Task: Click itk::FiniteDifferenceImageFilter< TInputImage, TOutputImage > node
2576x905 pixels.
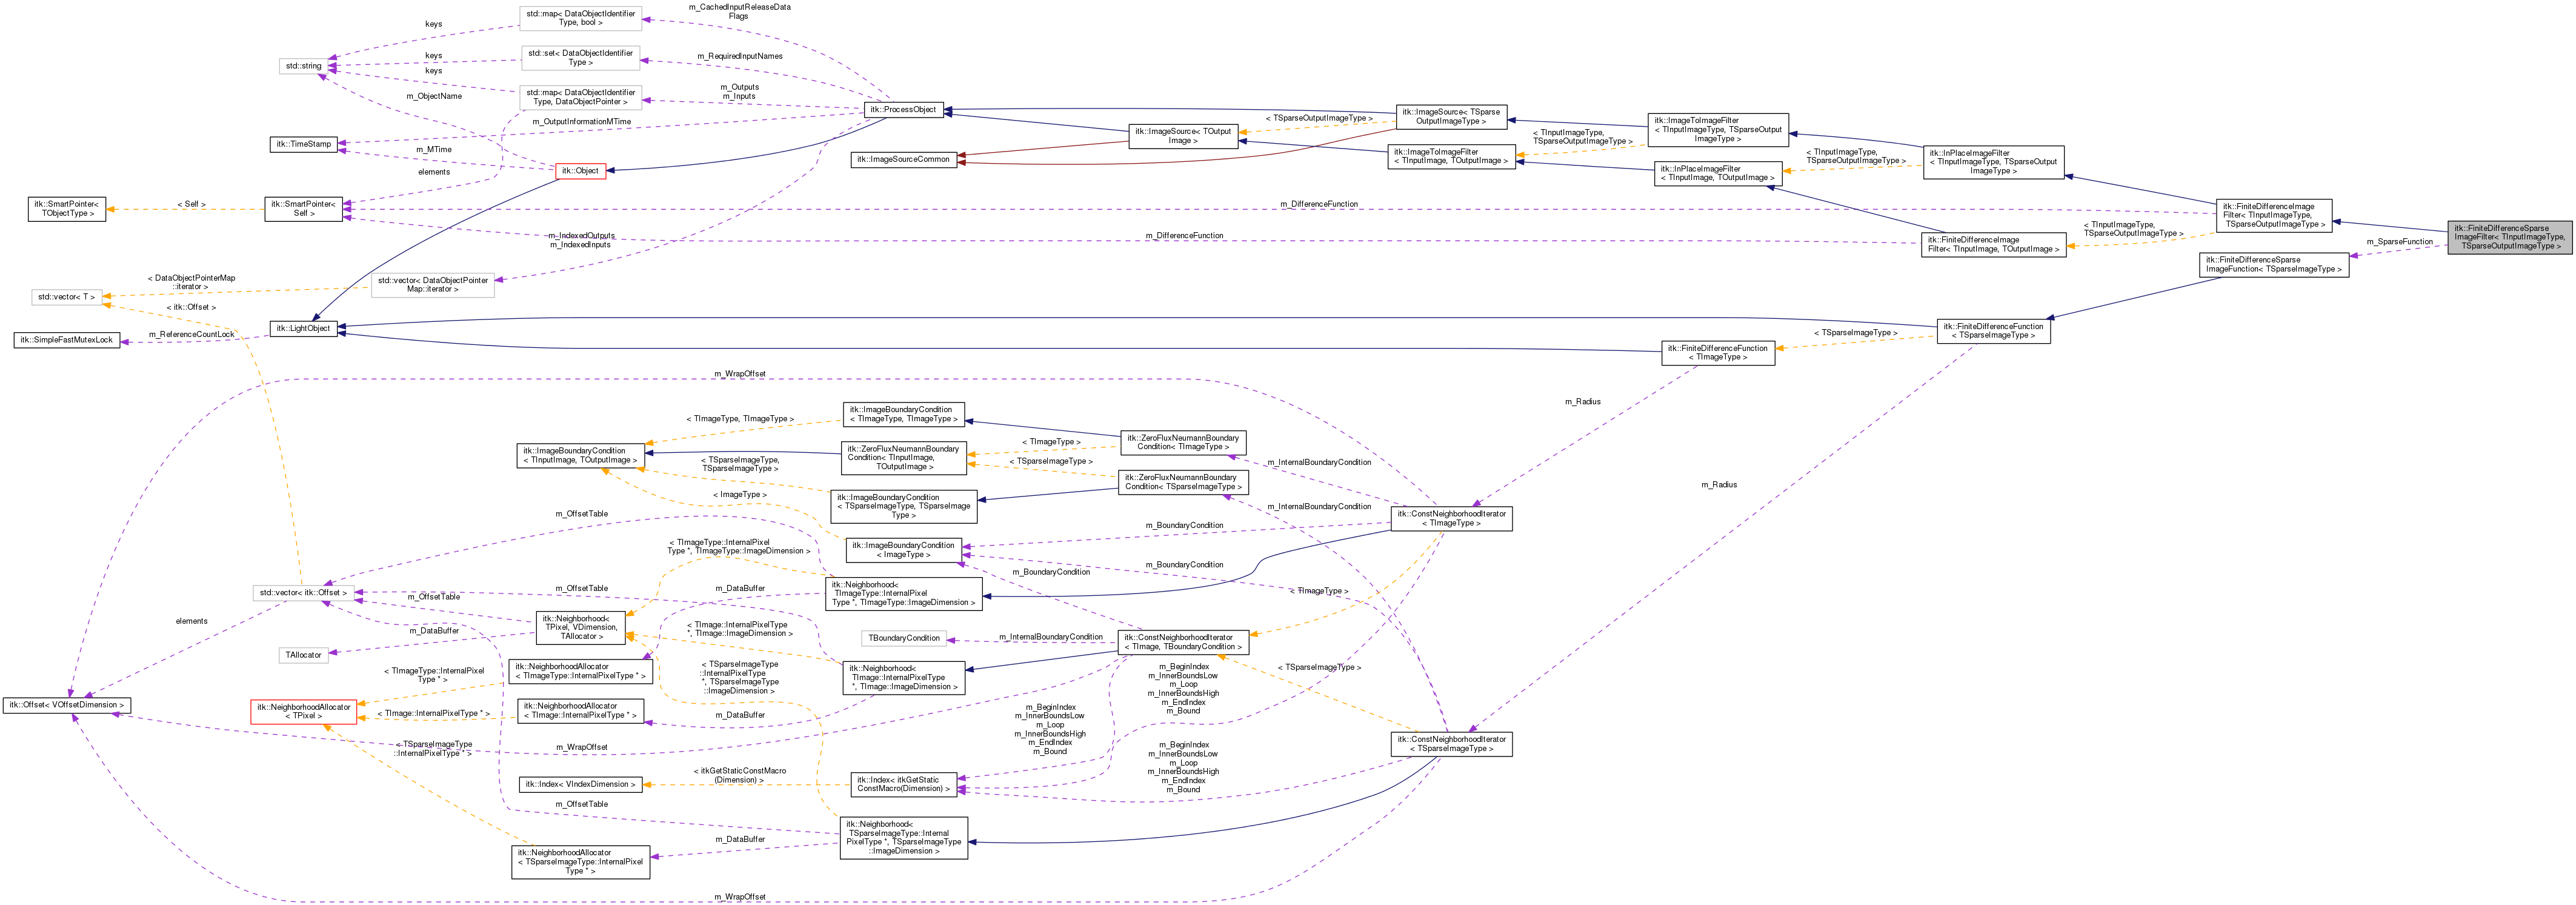Action: pyautogui.click(x=1993, y=245)
